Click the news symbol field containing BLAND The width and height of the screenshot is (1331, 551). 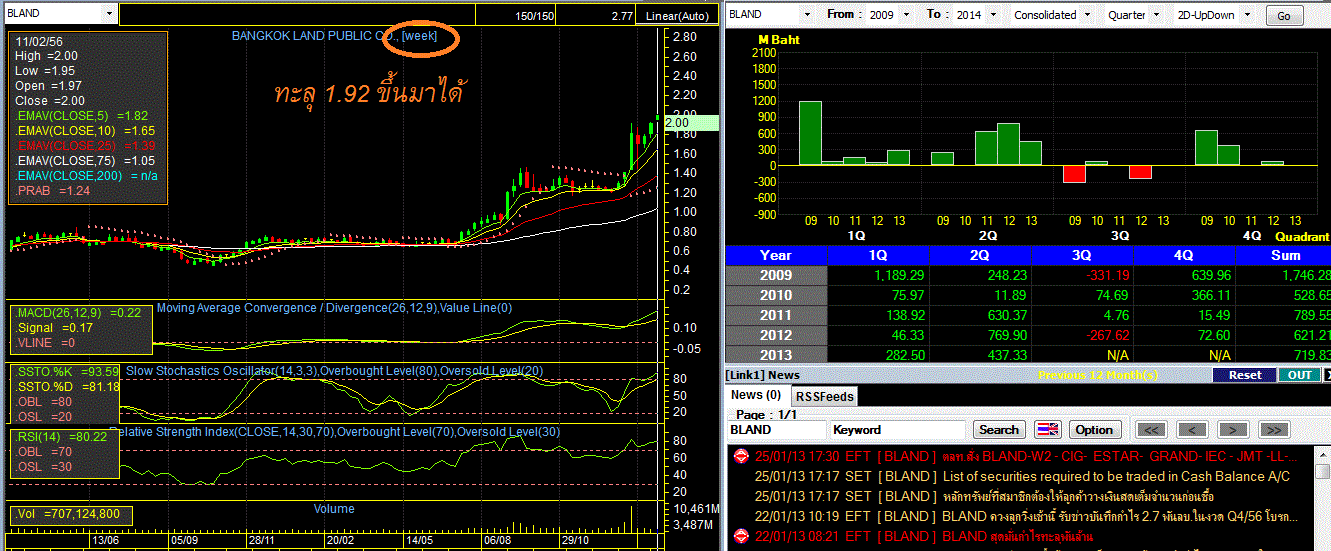pos(776,430)
